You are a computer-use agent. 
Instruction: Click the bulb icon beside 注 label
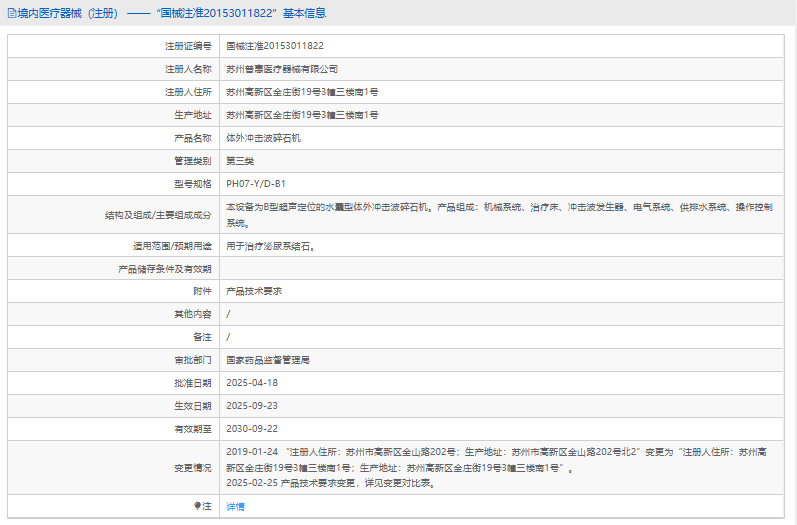tap(197, 506)
